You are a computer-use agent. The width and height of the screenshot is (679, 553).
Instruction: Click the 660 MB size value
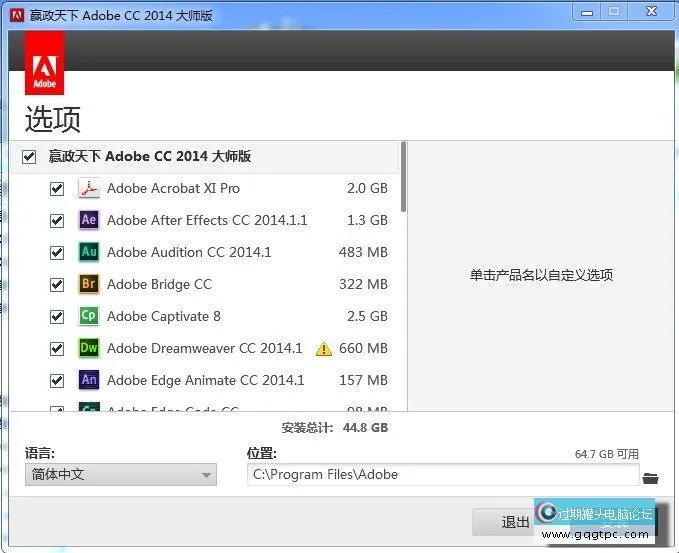[x=363, y=349]
